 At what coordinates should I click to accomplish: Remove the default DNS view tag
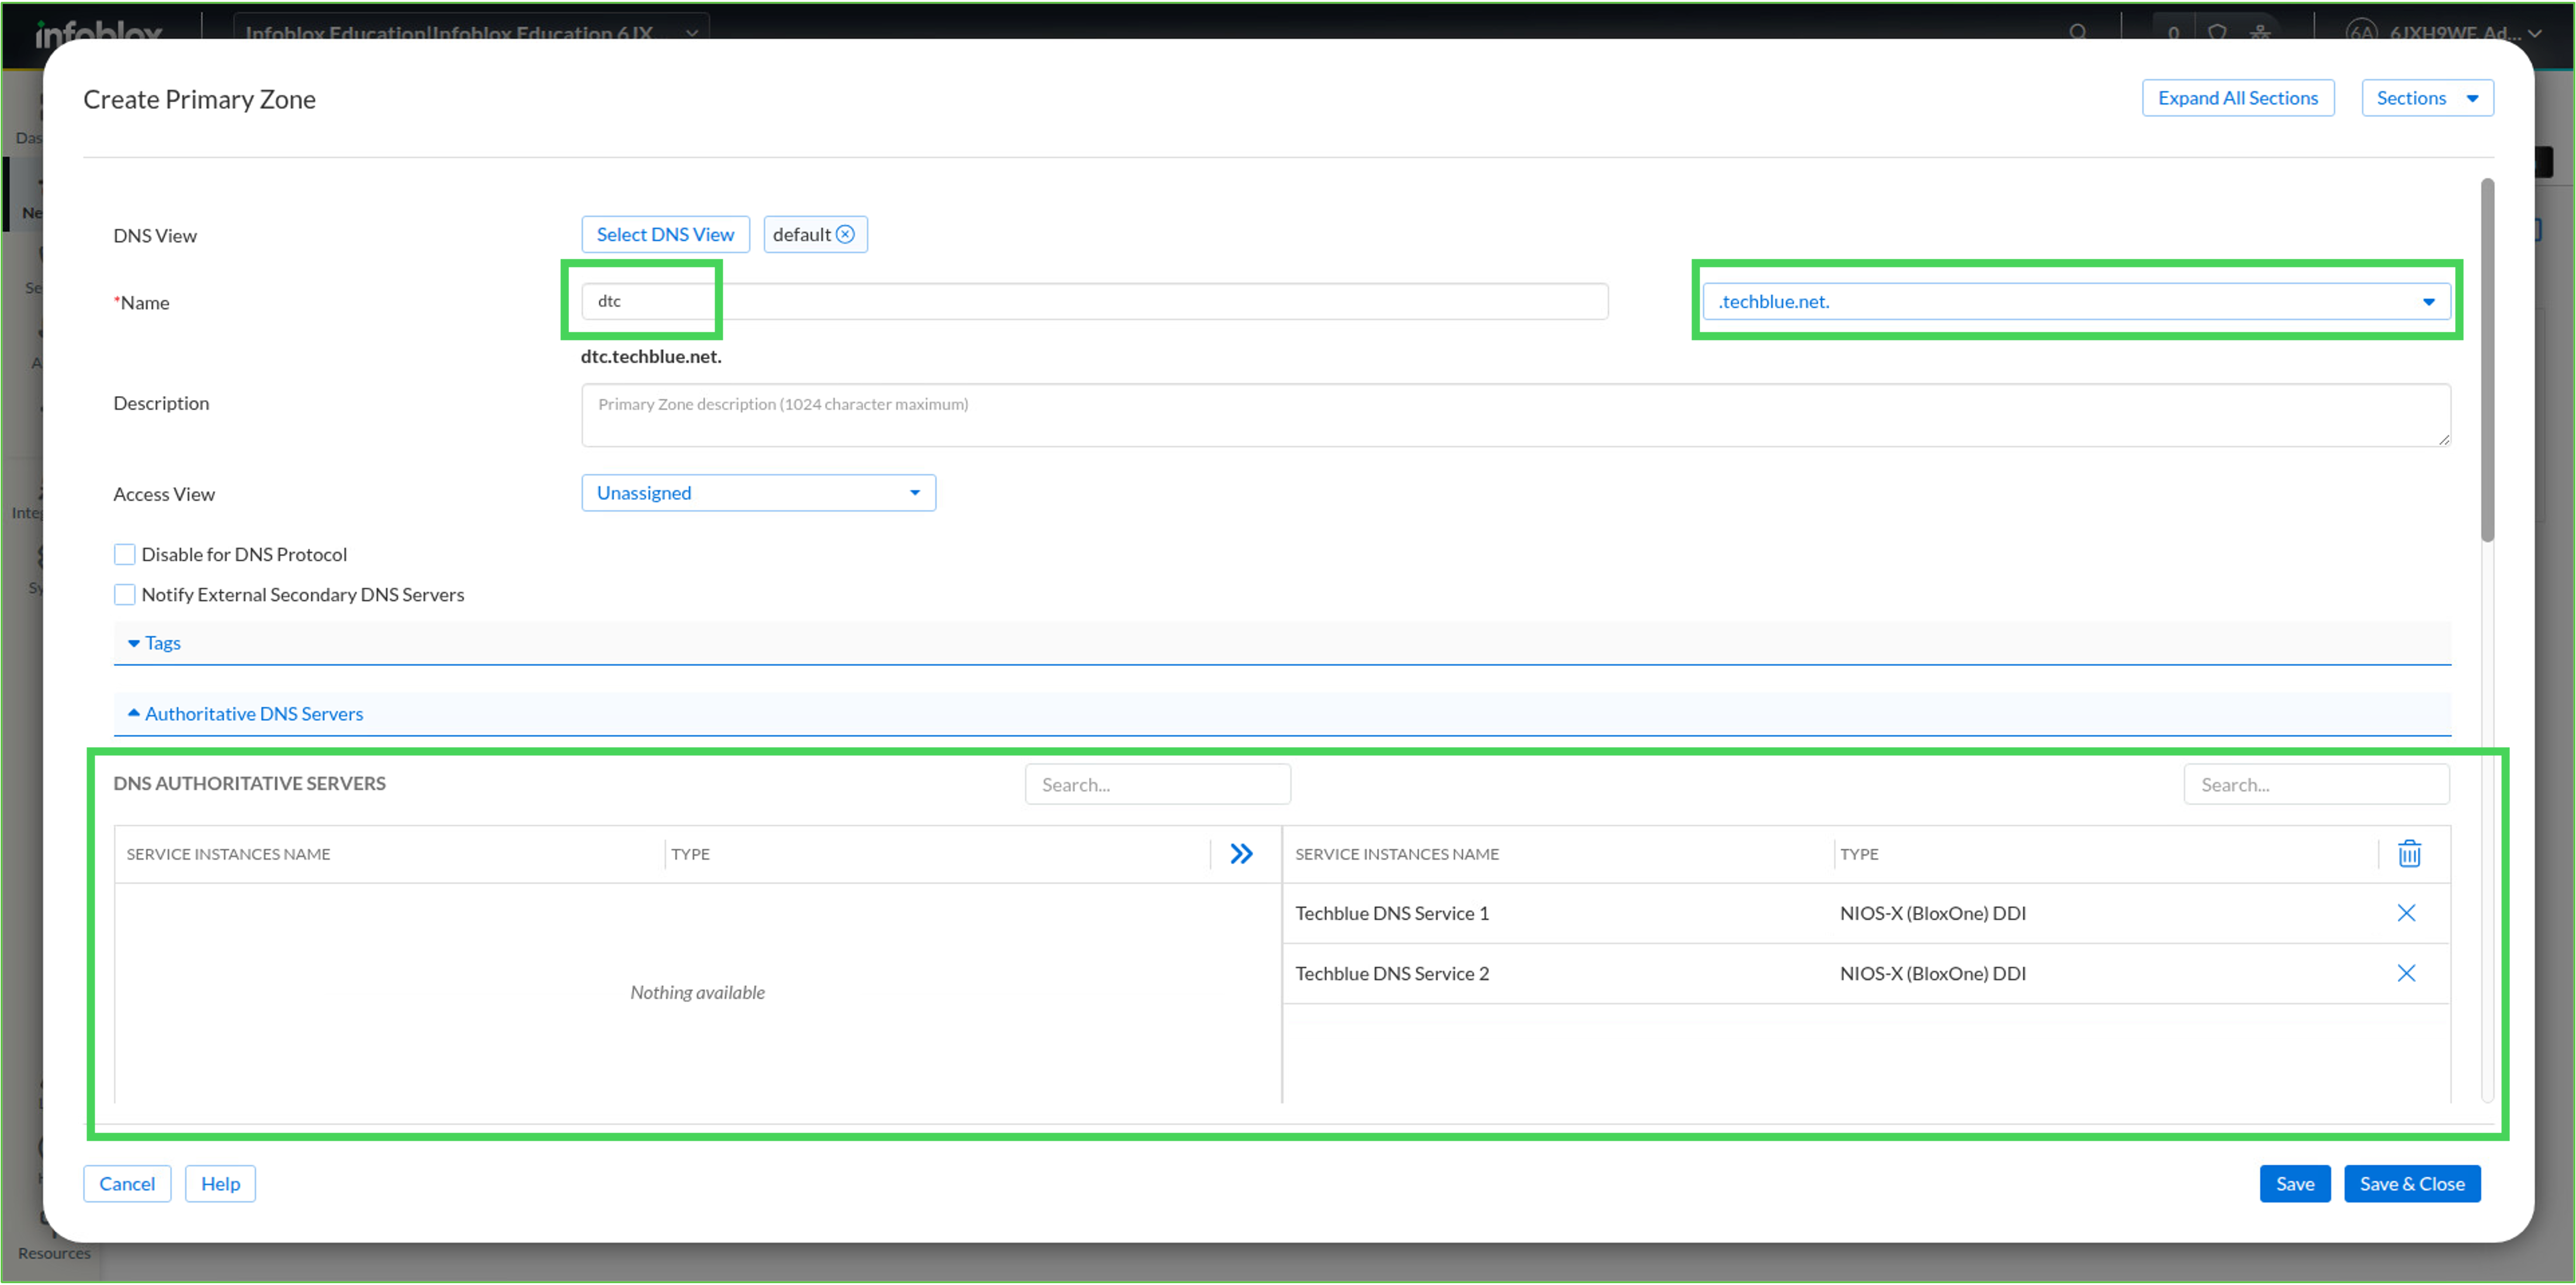[846, 234]
